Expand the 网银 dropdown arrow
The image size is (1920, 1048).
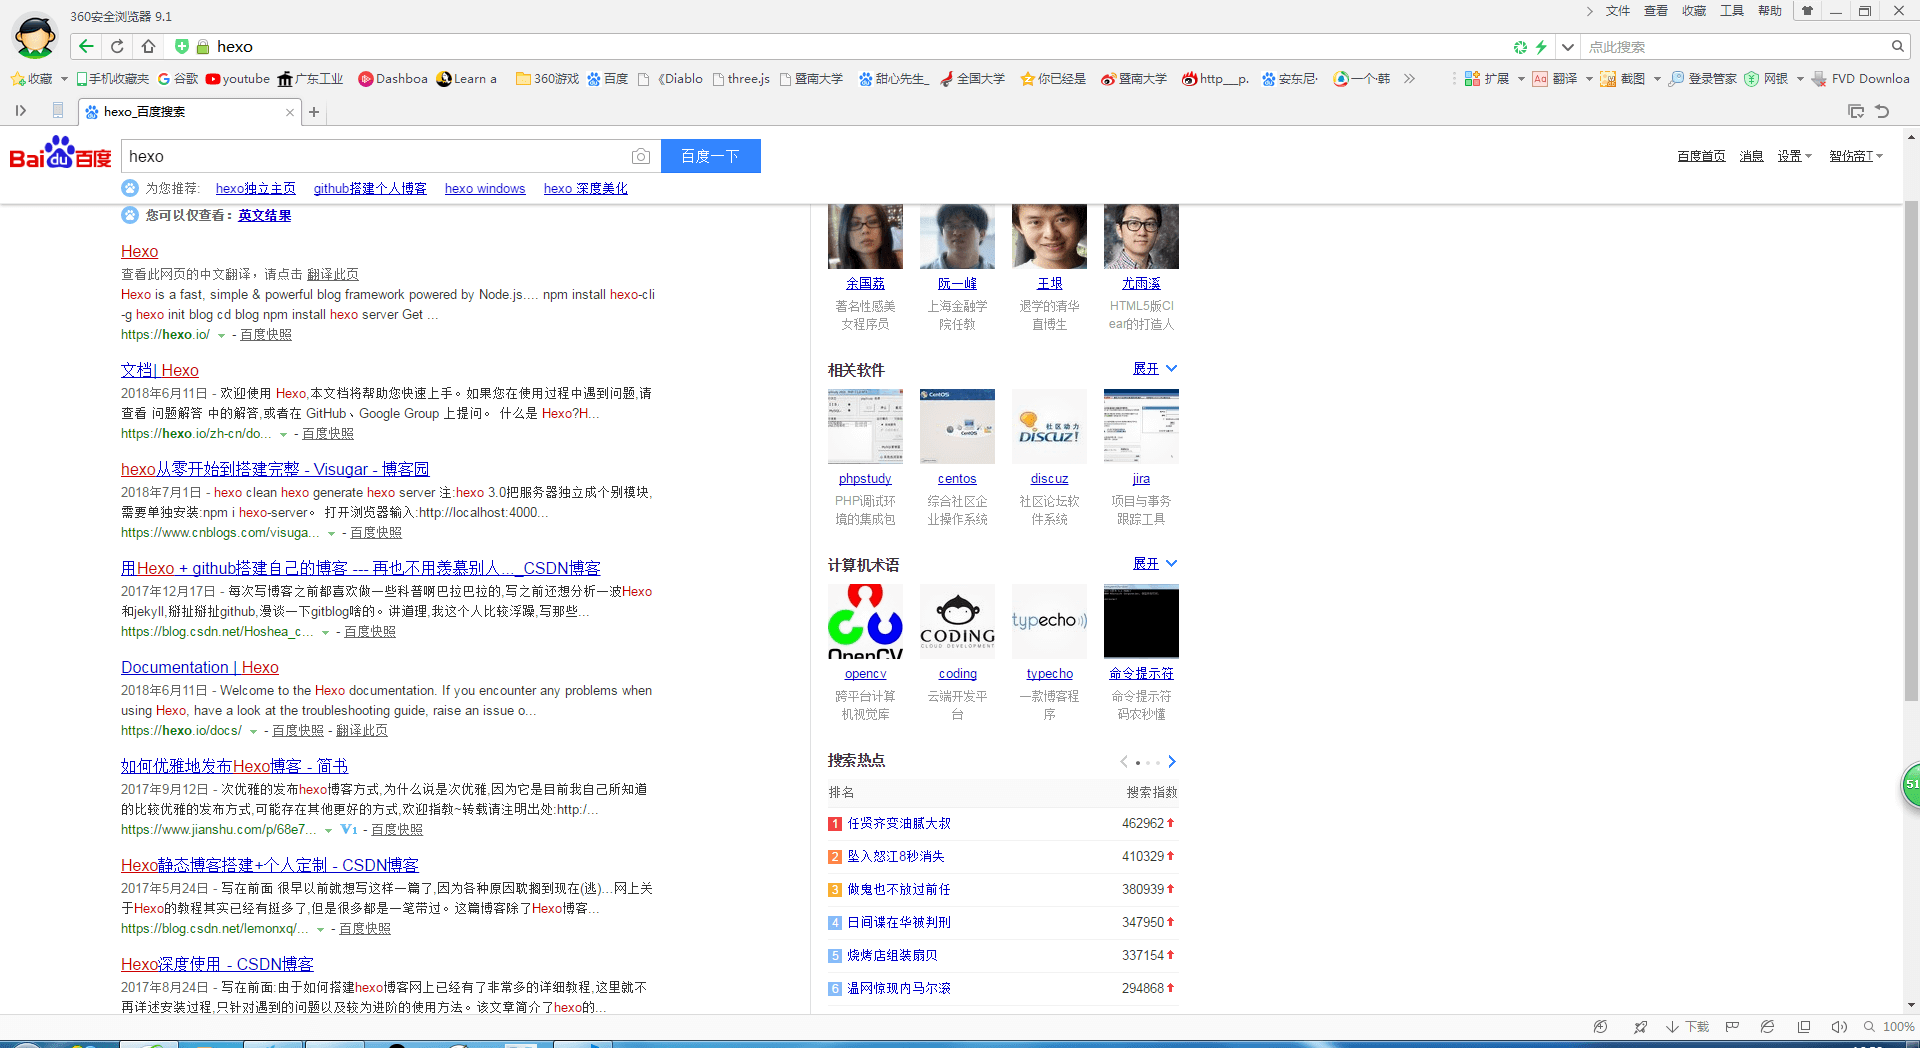tap(1800, 79)
